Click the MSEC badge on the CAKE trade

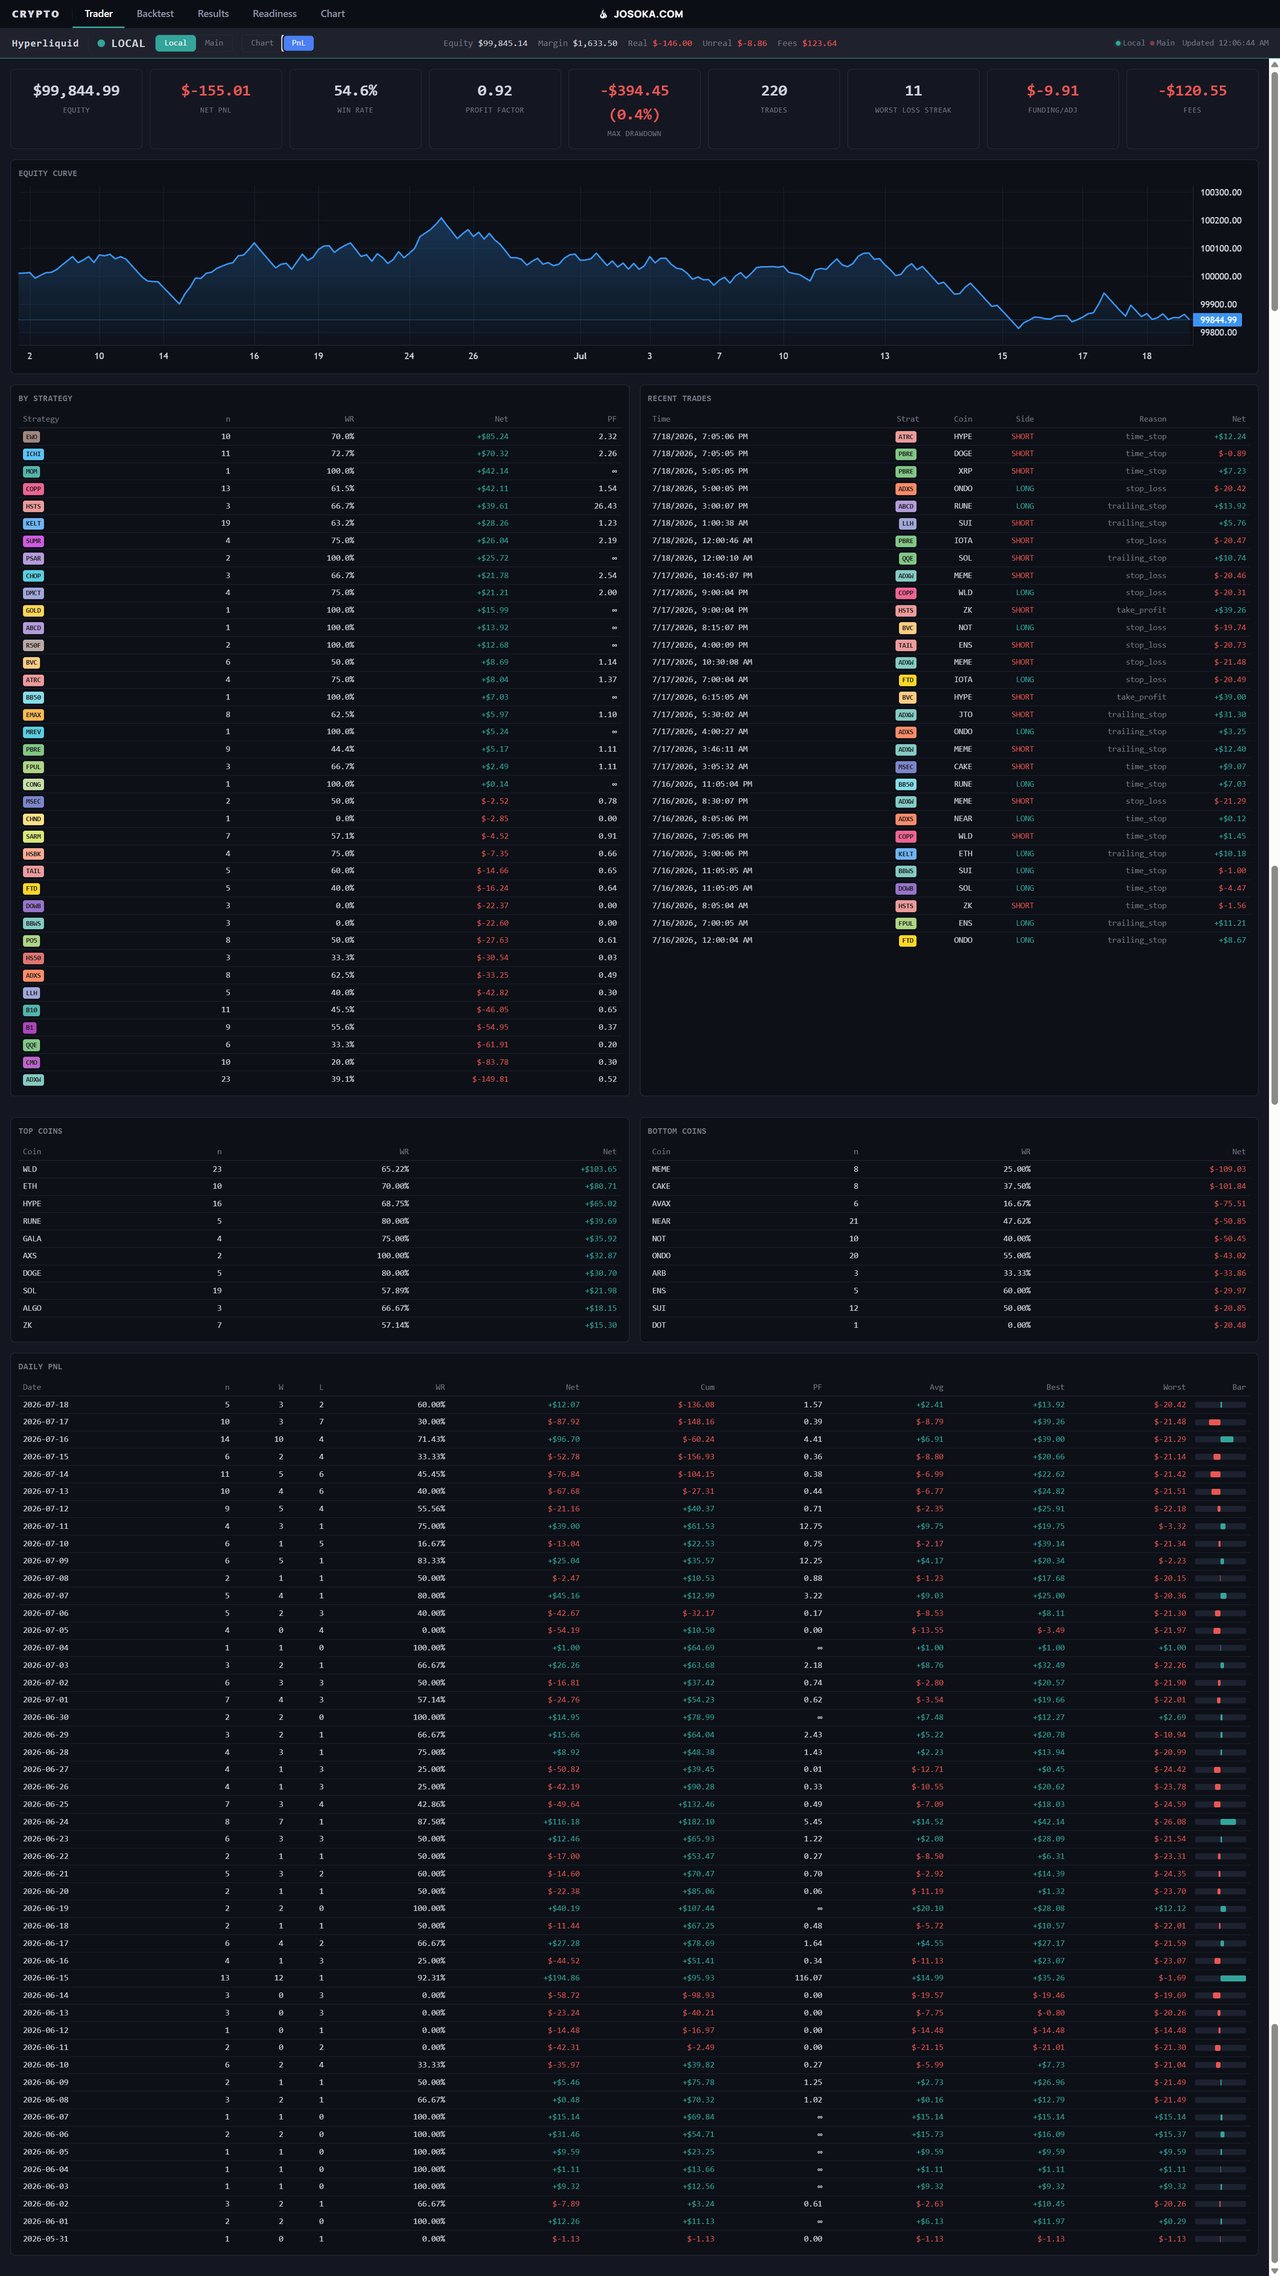[906, 767]
